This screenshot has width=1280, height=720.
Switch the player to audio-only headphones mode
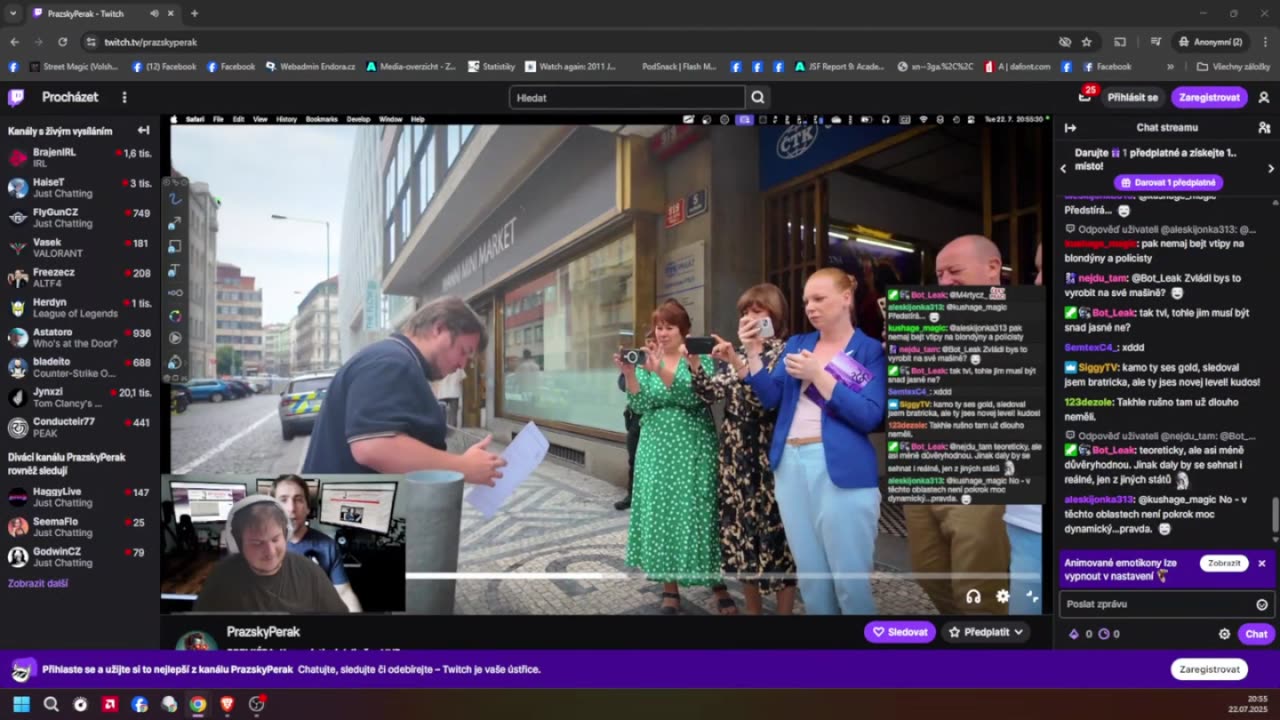(x=973, y=596)
